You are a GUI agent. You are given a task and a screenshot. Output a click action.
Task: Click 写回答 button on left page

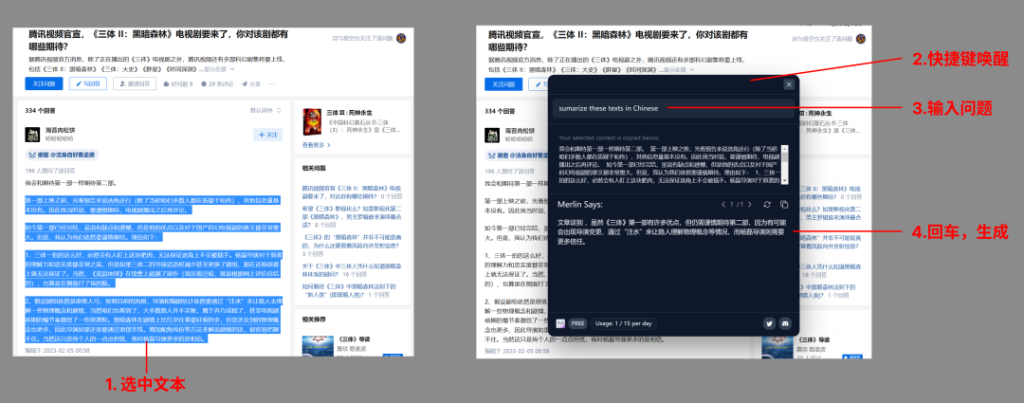tap(88, 84)
